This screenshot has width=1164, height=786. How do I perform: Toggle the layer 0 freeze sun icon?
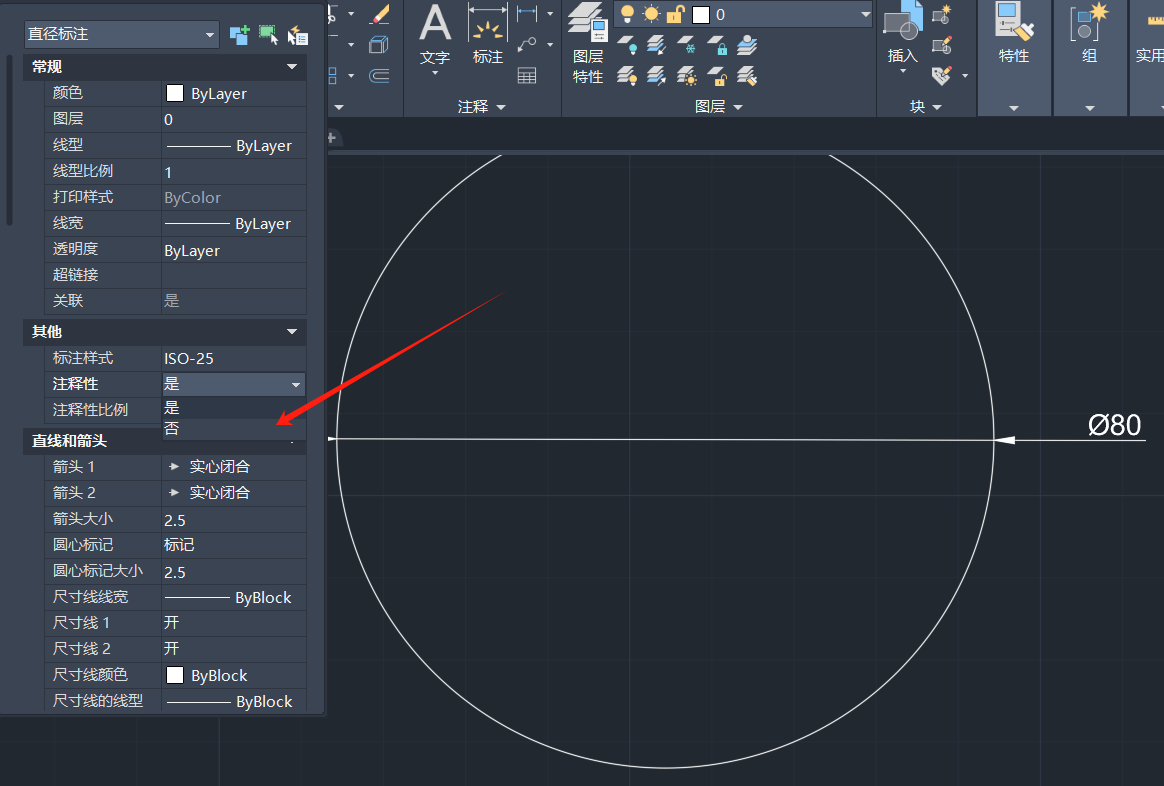652,14
